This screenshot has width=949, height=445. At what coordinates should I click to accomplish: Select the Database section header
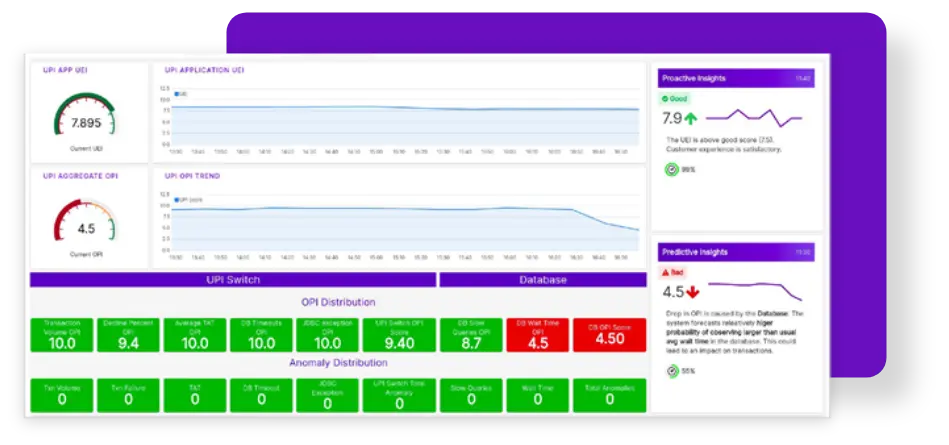pyautogui.click(x=543, y=280)
